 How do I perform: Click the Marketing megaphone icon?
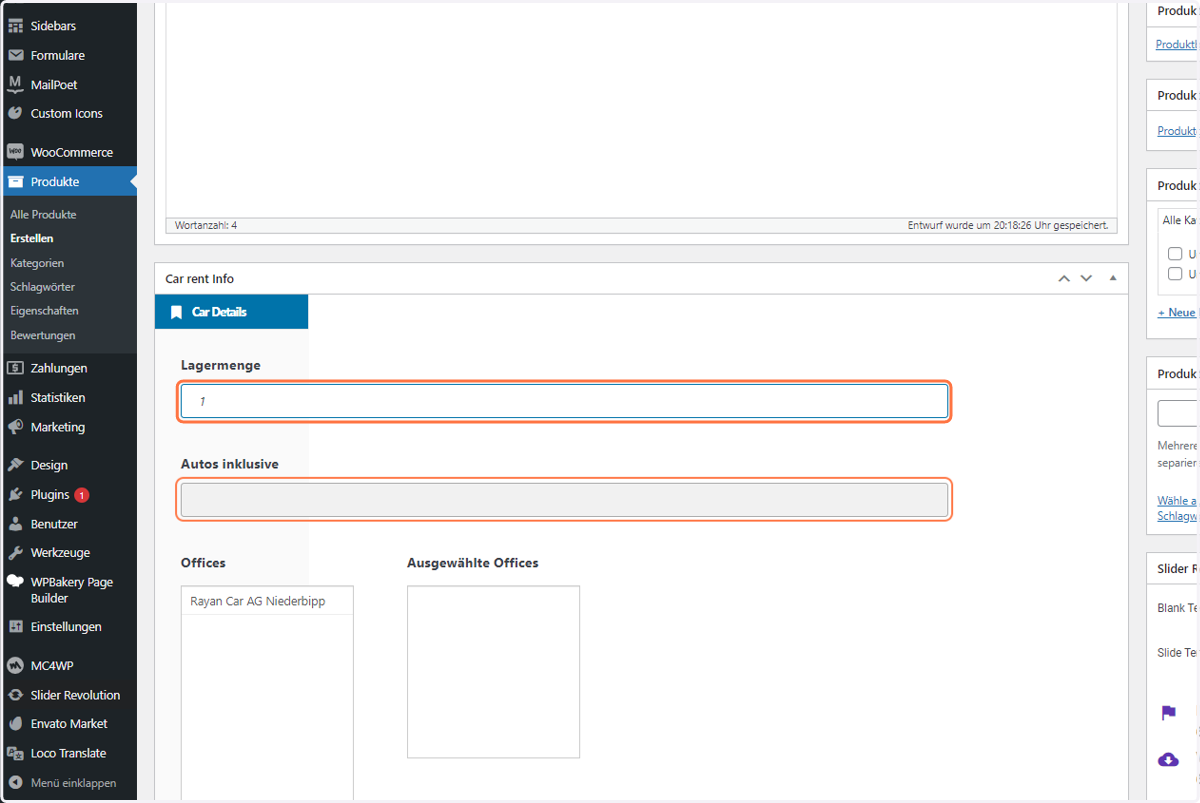pos(15,427)
